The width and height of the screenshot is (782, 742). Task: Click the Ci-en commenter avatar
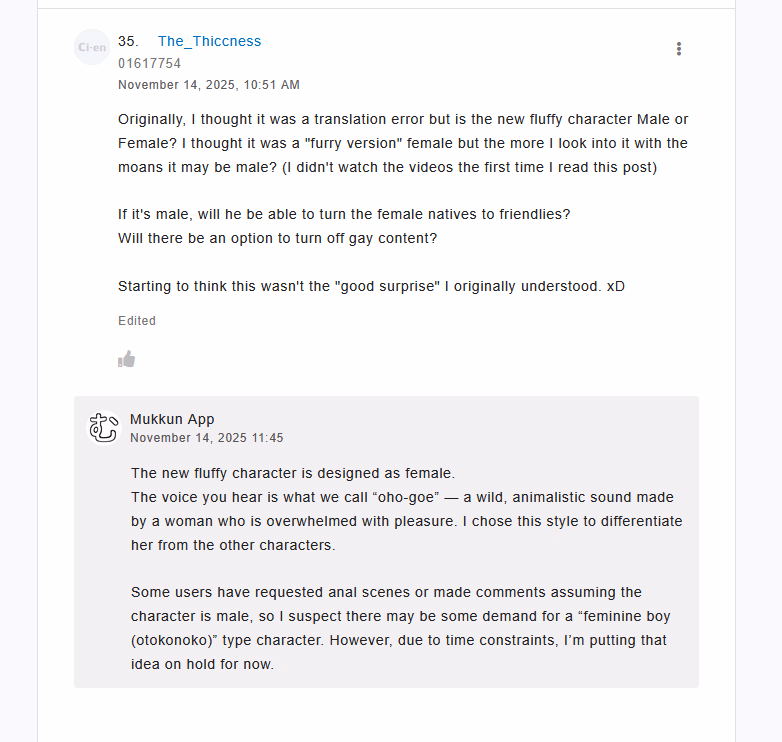pyautogui.click(x=92, y=47)
